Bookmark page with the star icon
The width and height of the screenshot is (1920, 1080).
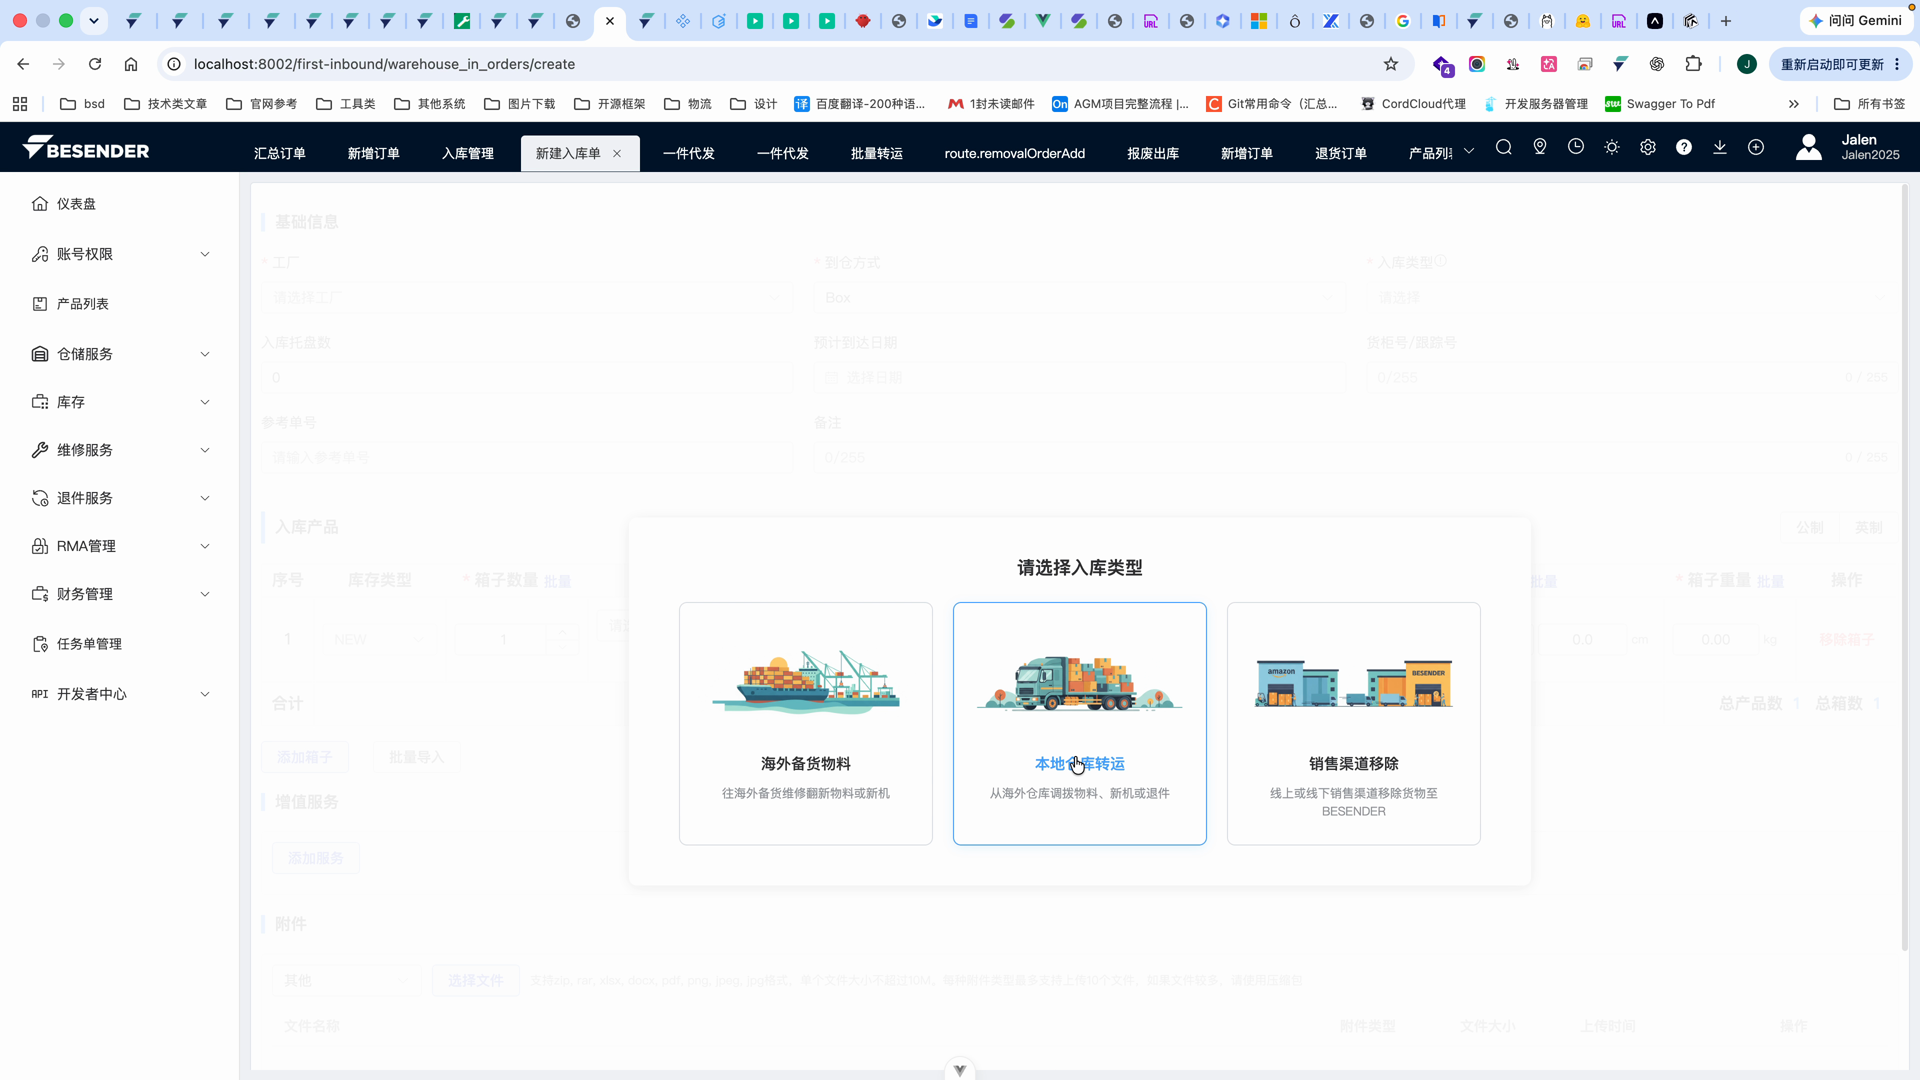[1391, 64]
